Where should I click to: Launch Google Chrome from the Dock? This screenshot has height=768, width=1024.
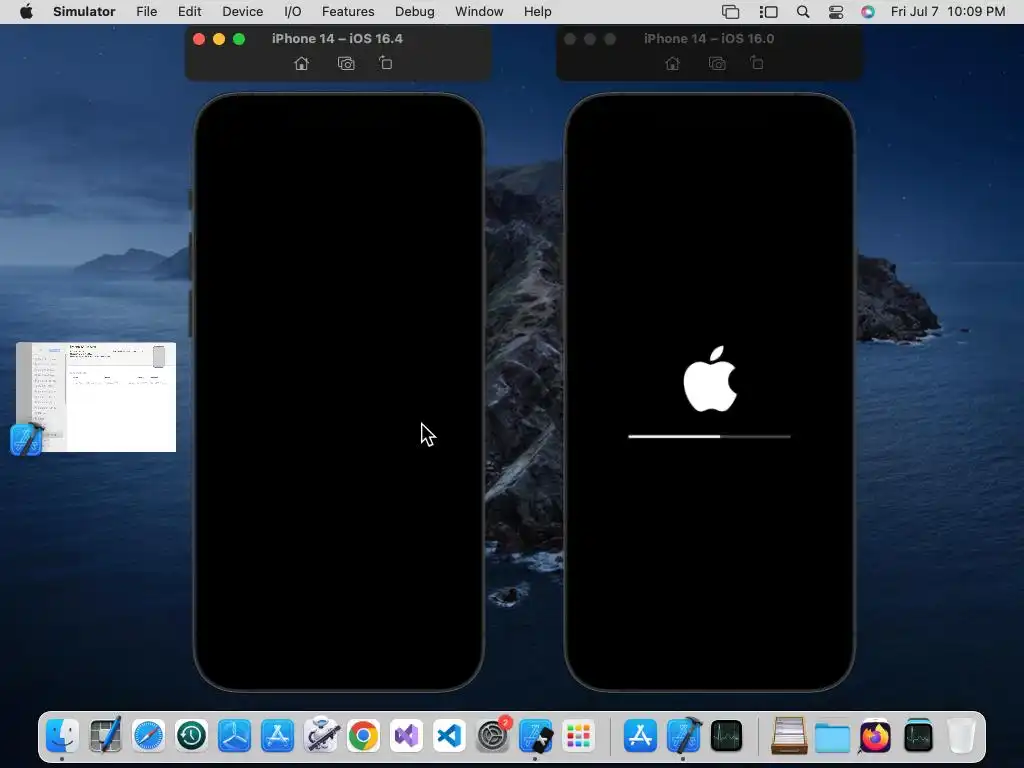pyautogui.click(x=363, y=736)
